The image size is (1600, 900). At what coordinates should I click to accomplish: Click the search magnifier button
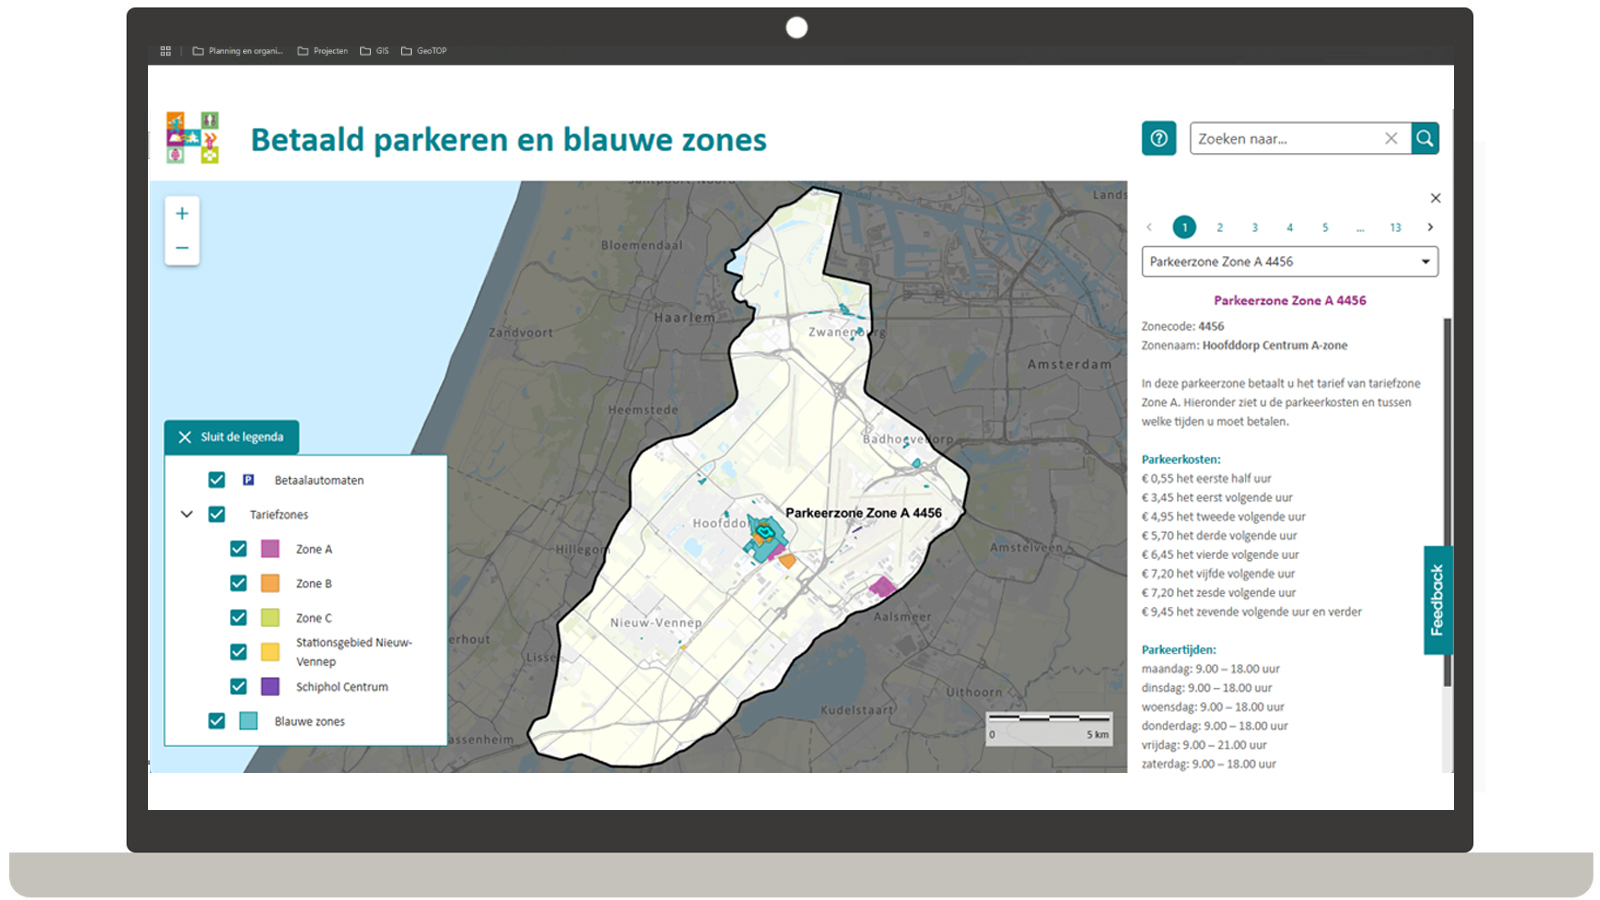[1425, 138]
